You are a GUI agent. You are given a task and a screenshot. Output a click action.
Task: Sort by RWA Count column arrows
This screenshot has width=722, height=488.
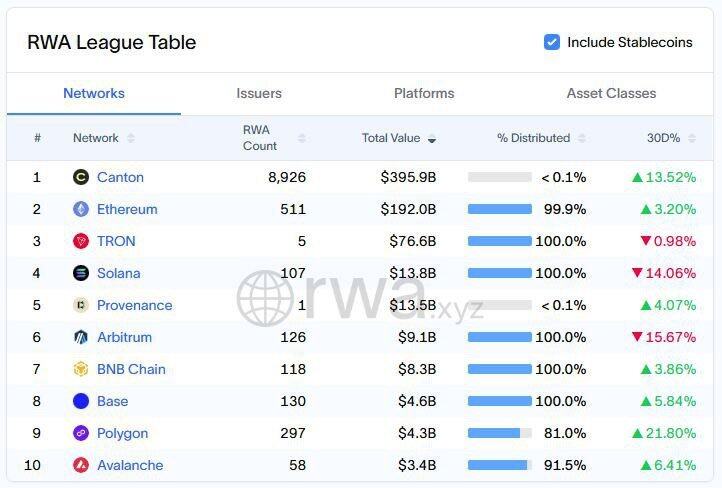point(302,138)
